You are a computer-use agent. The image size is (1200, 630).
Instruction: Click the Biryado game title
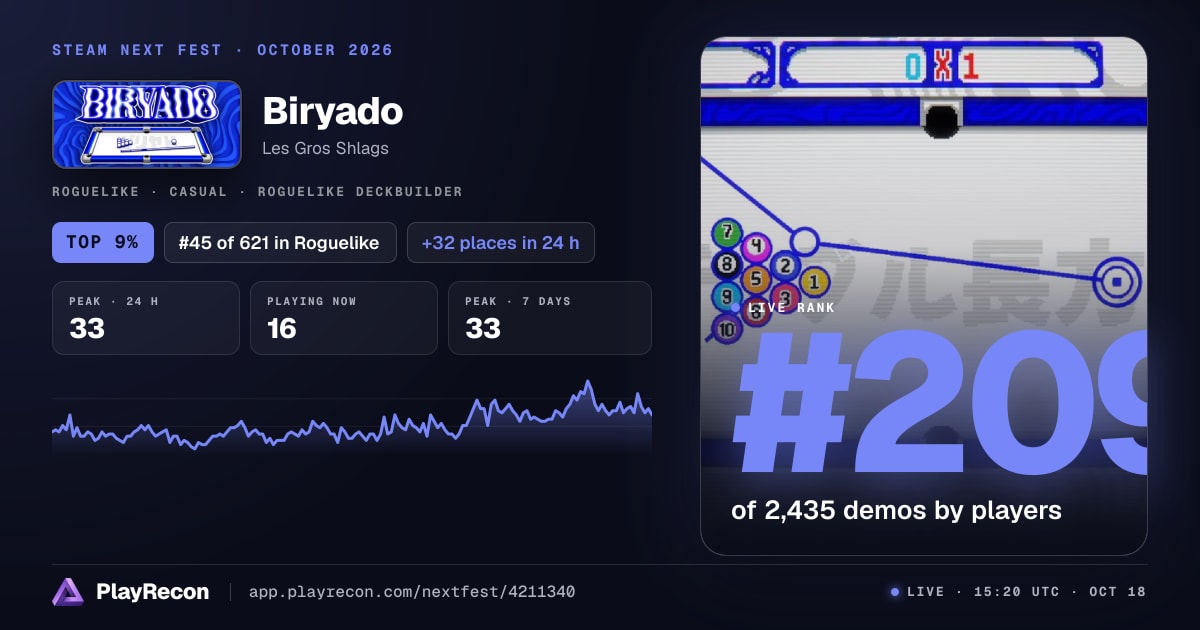point(333,111)
